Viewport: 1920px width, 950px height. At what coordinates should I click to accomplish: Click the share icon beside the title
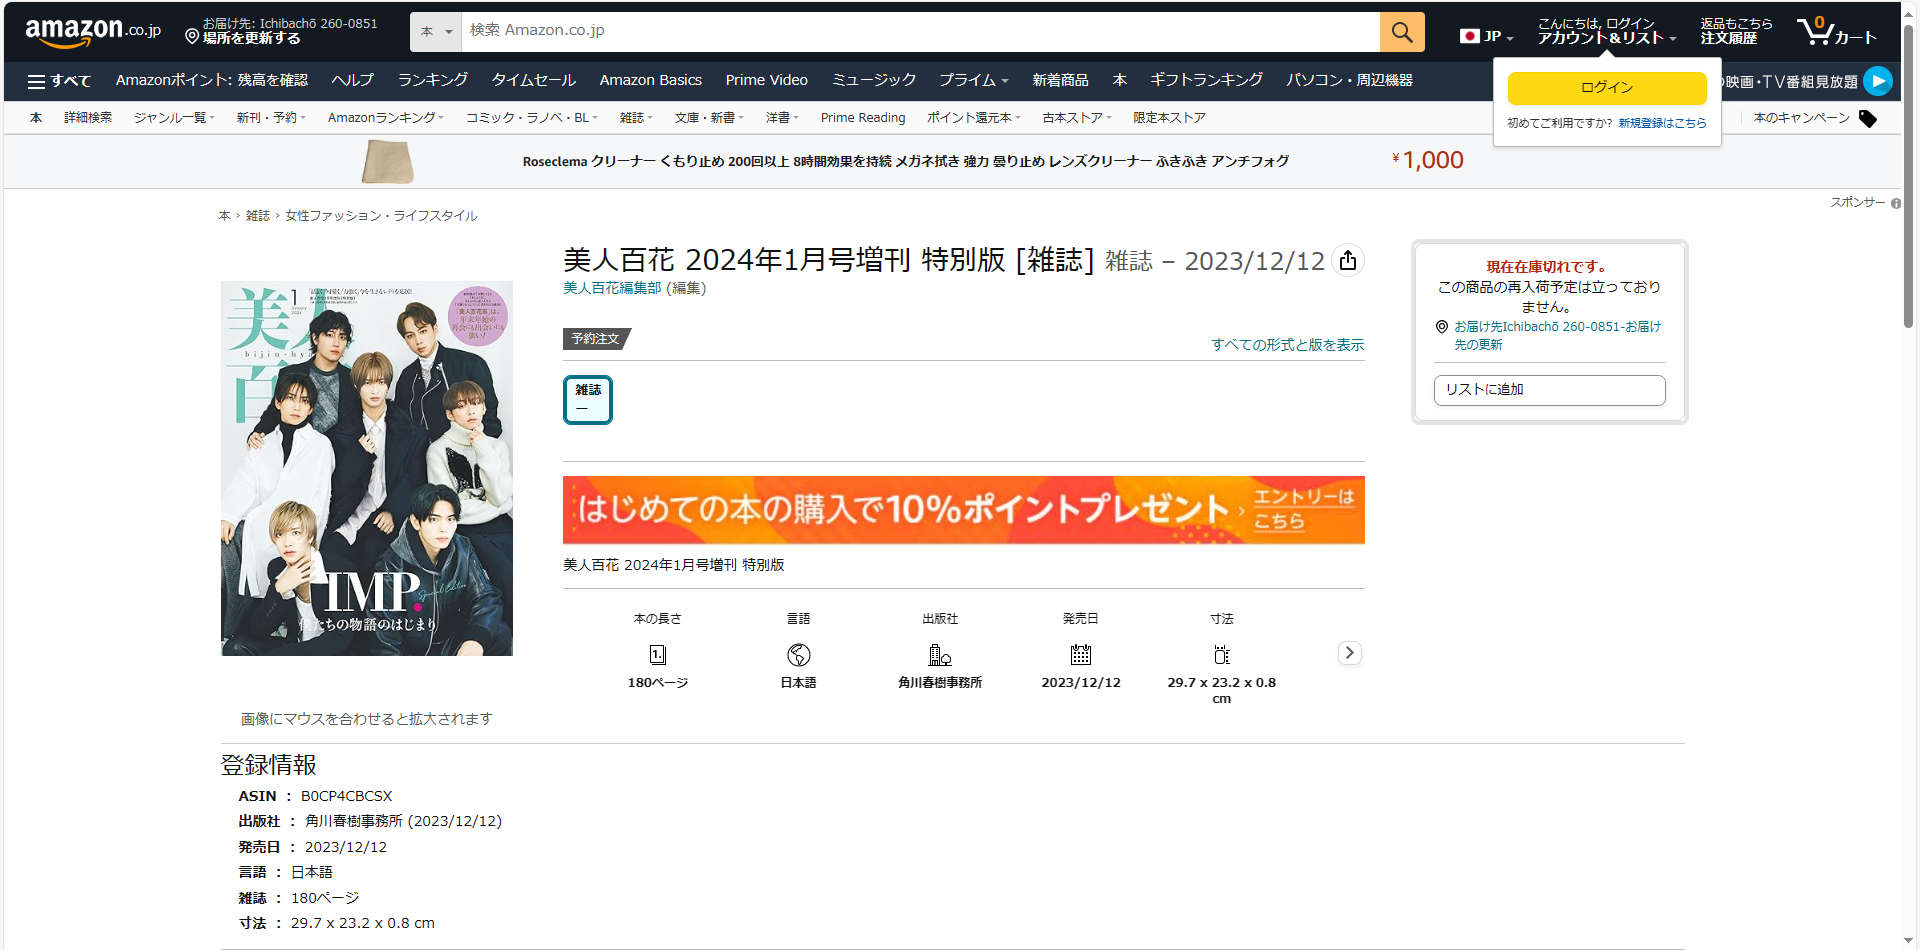click(1348, 260)
